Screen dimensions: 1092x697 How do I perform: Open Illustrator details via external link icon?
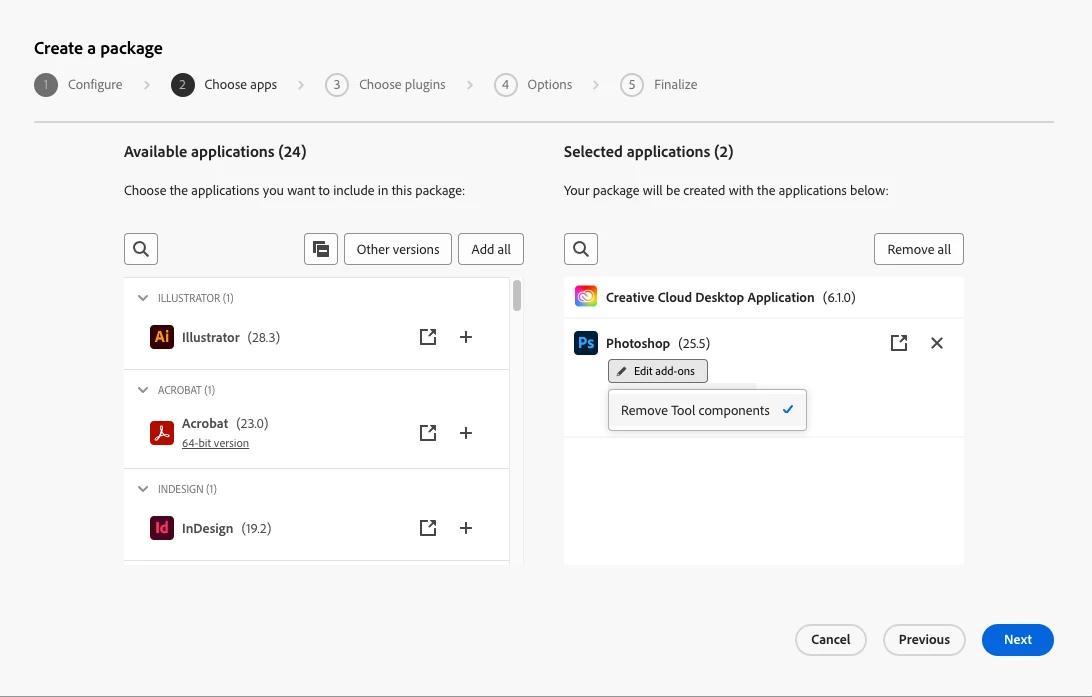428,337
